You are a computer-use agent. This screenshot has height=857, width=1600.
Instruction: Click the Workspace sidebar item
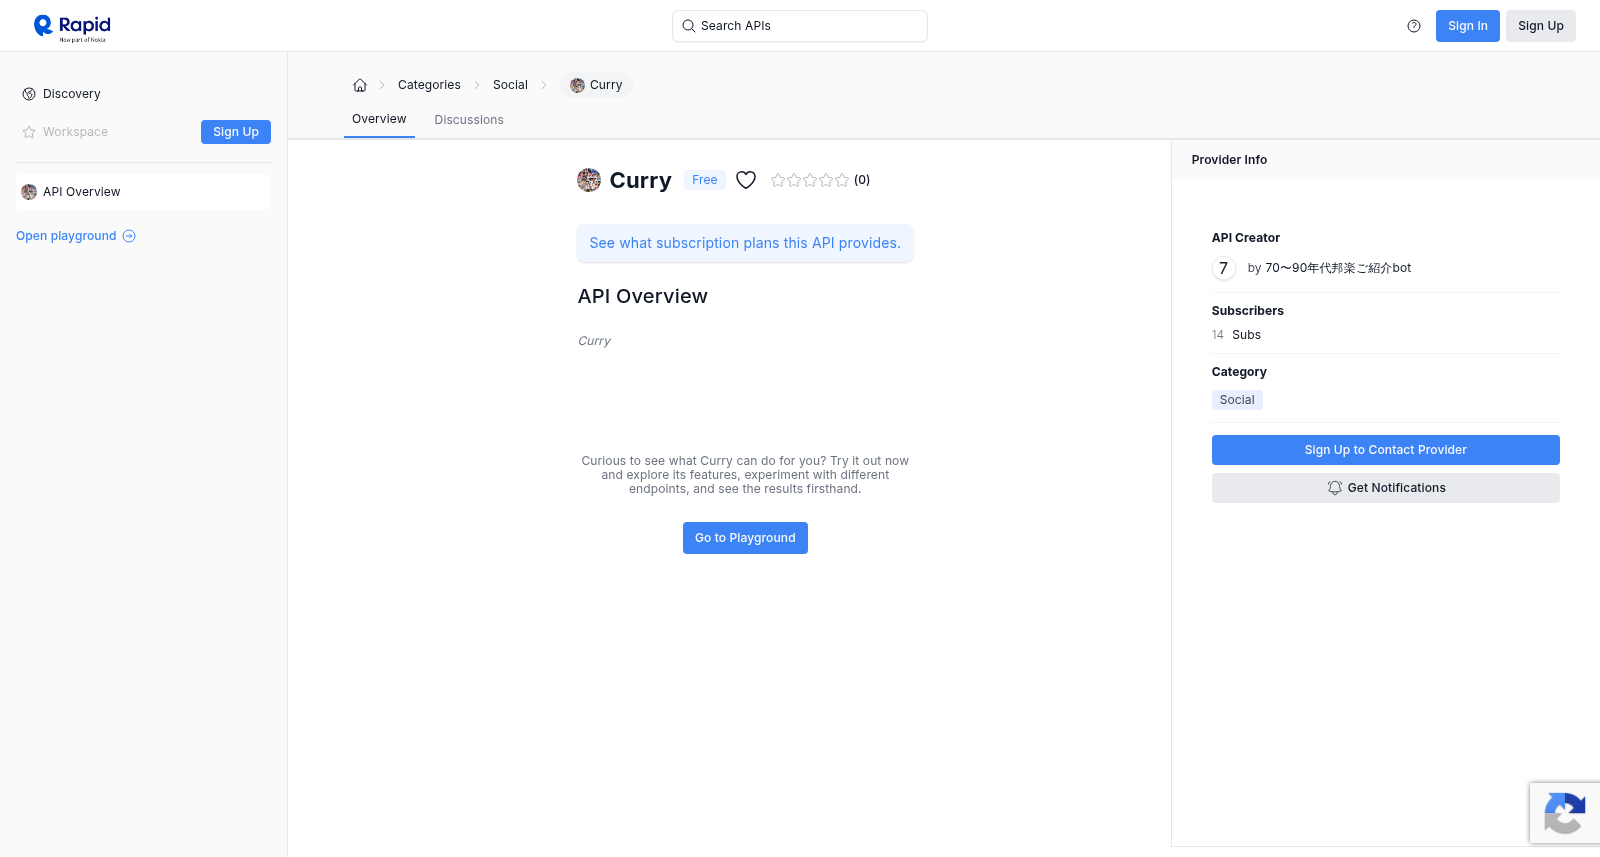click(x=75, y=132)
